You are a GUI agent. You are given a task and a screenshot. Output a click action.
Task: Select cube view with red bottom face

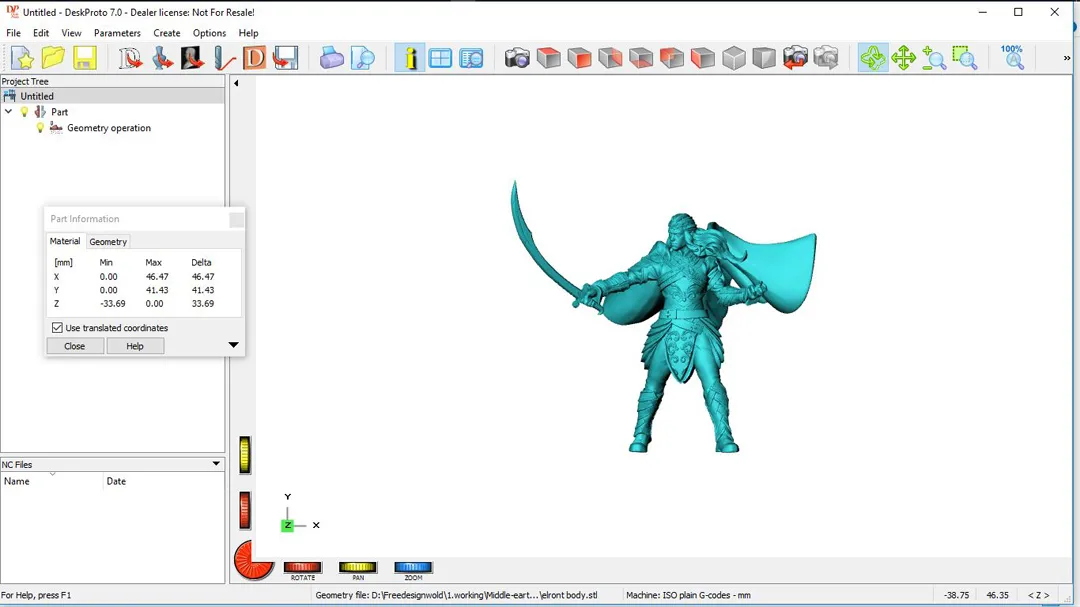[x=641, y=58]
